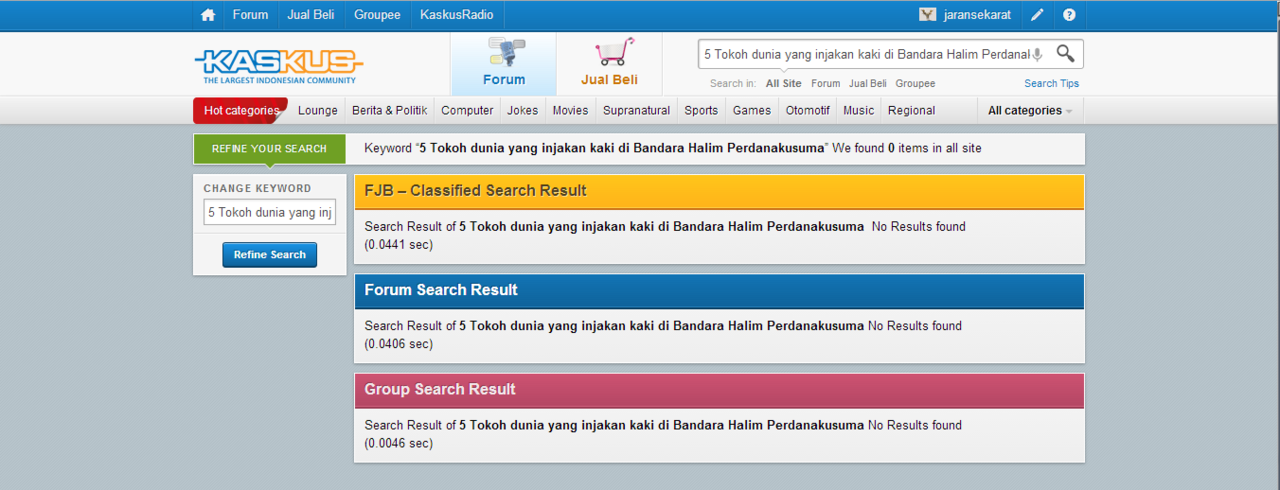Open the Regional category
Viewport: 1280px width, 490px height.
tap(911, 111)
